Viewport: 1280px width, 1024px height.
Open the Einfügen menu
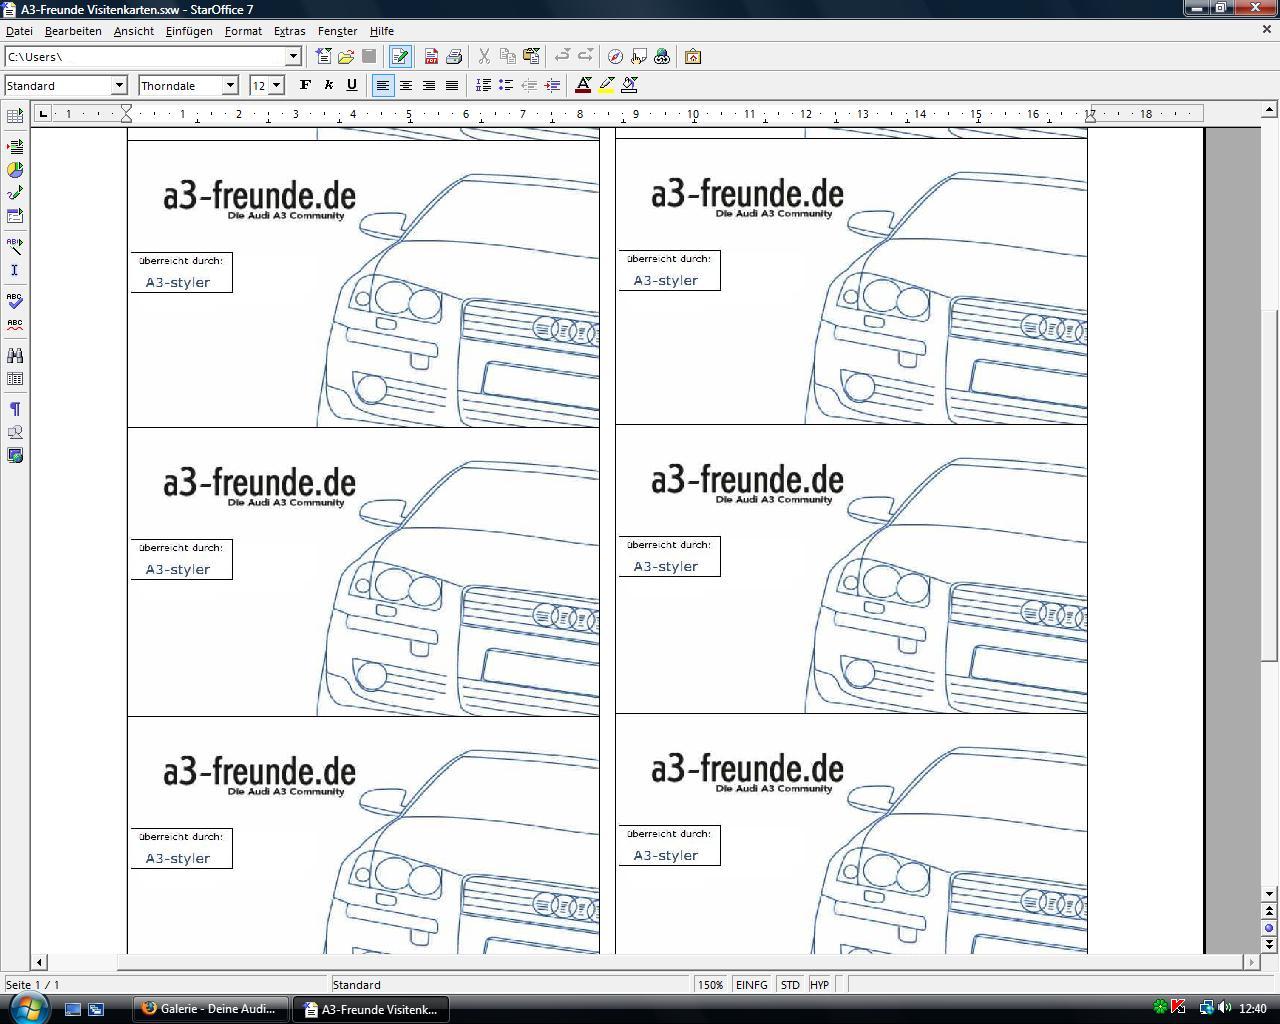pos(189,31)
